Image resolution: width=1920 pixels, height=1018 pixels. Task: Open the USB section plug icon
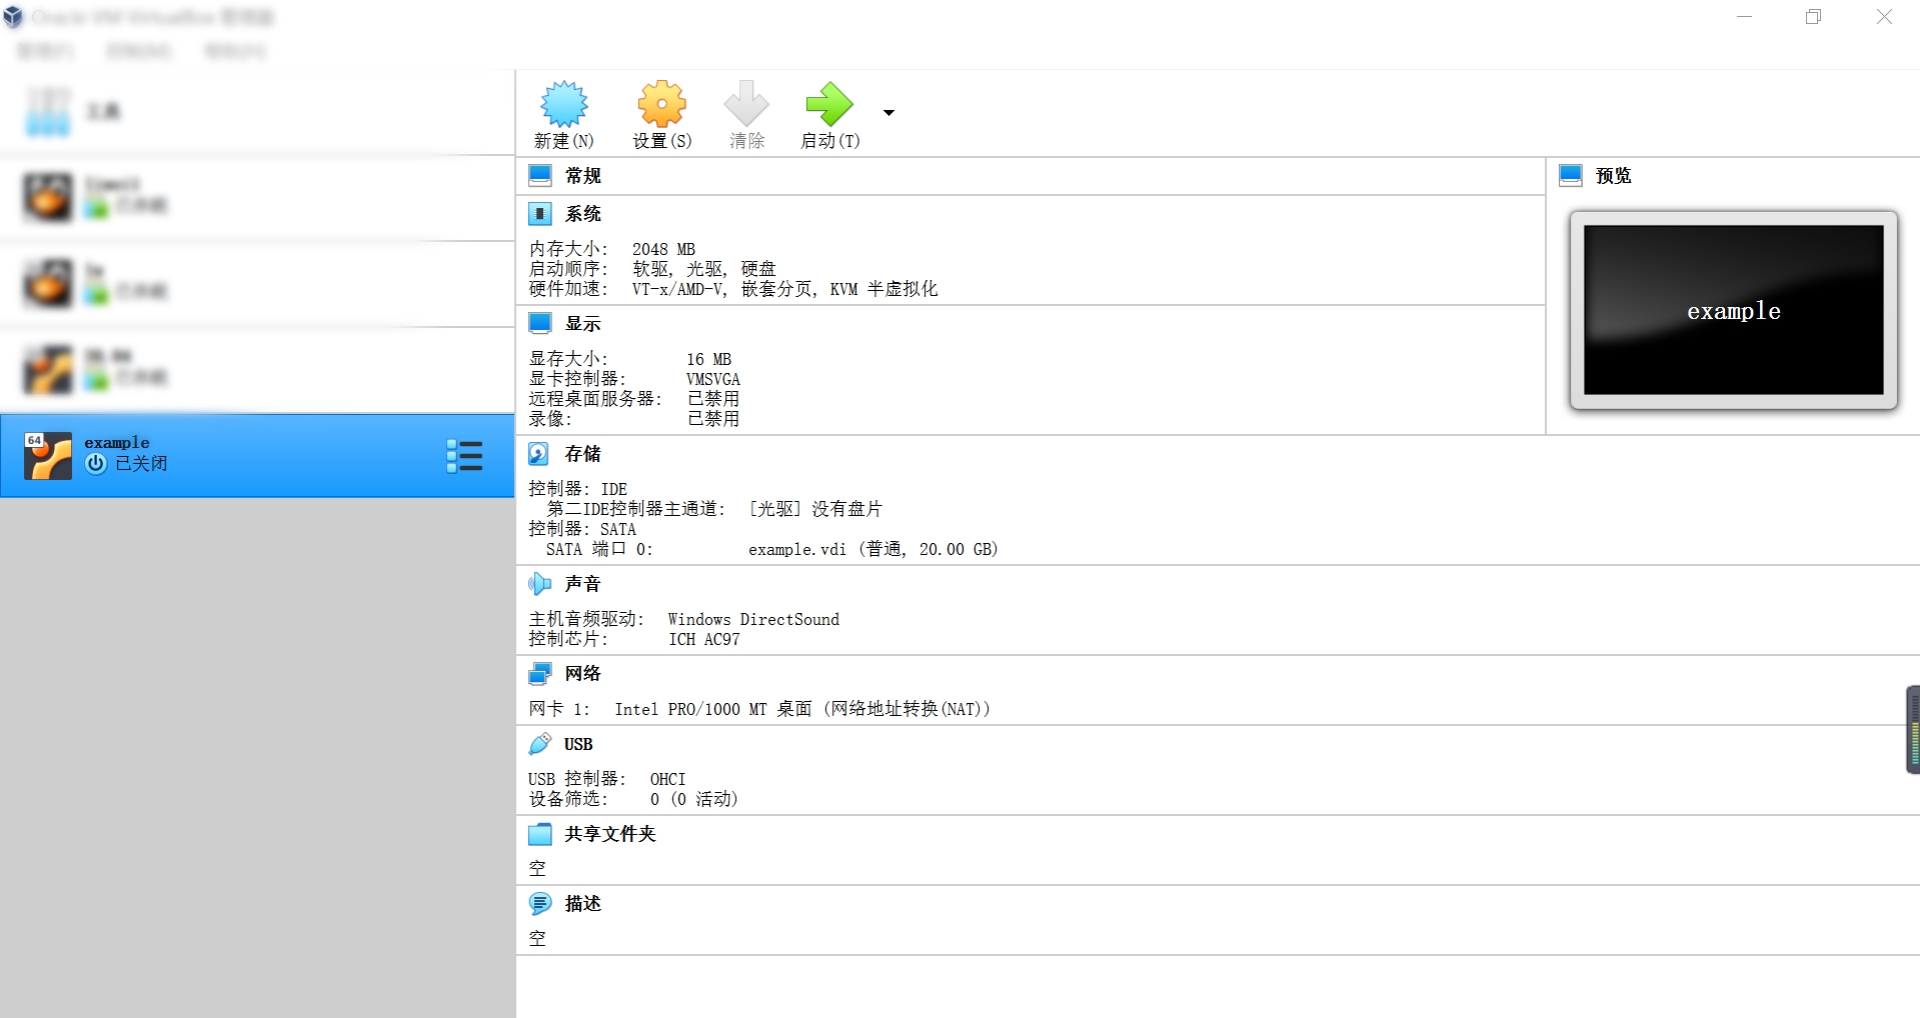[x=540, y=744]
